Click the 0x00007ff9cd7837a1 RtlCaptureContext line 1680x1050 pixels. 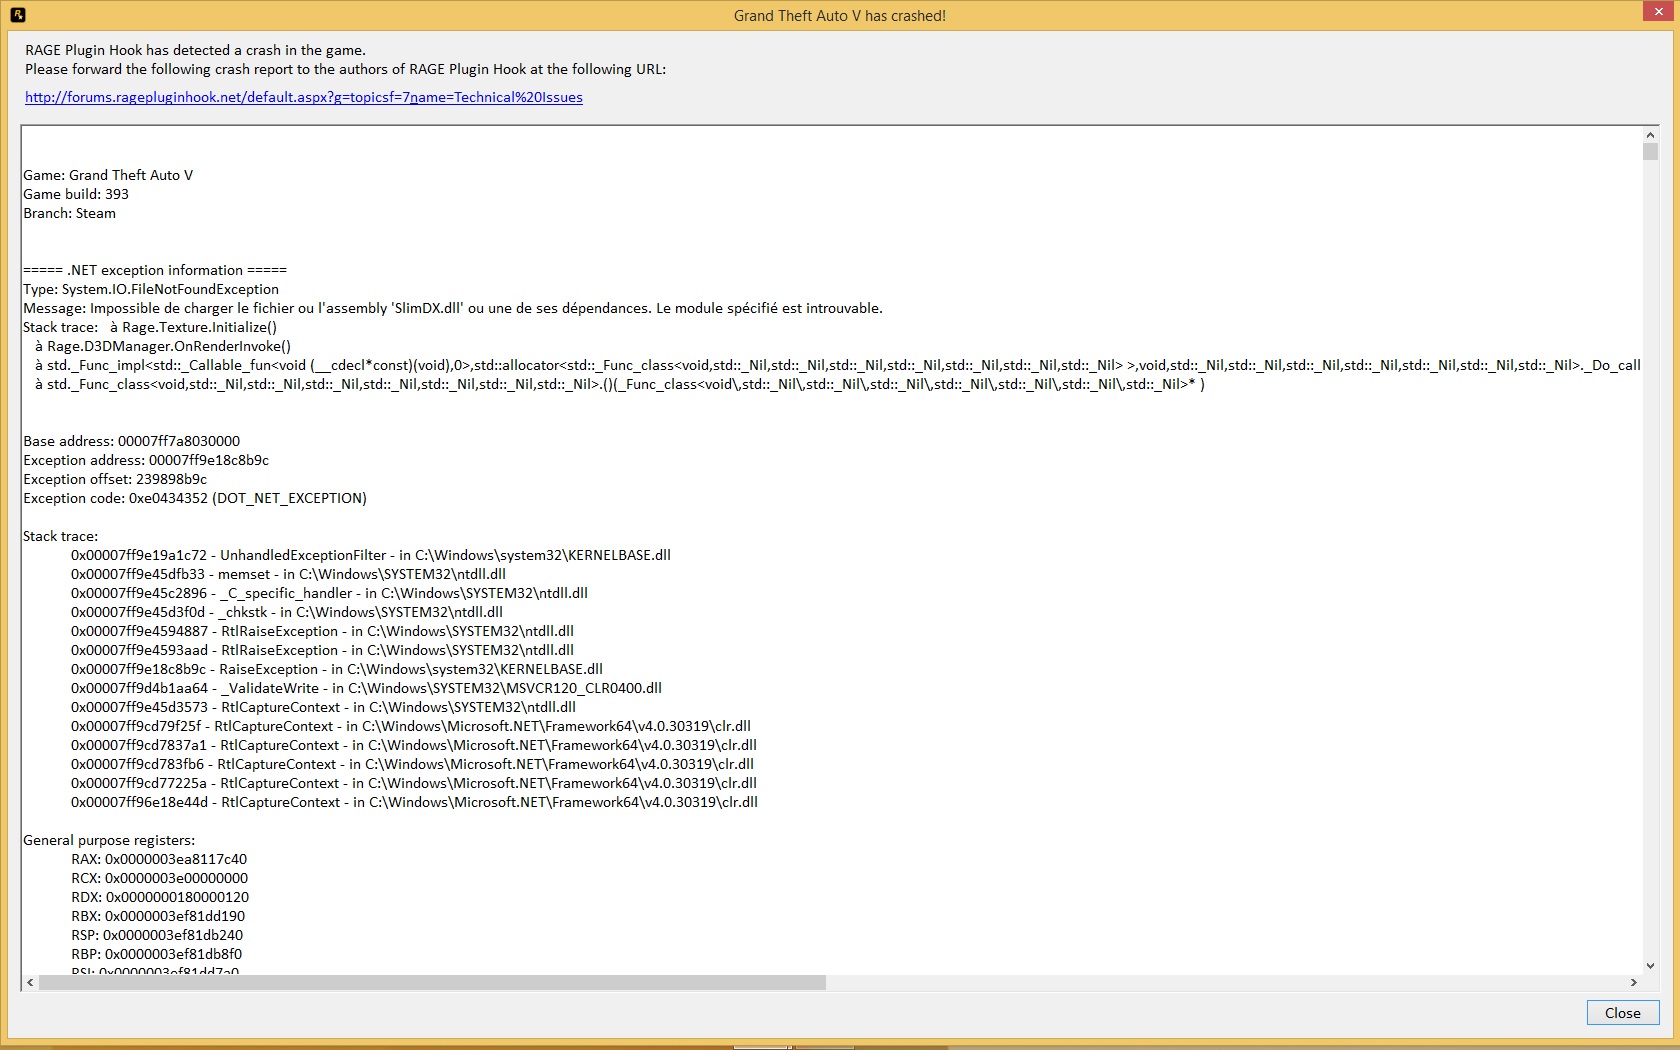(414, 745)
